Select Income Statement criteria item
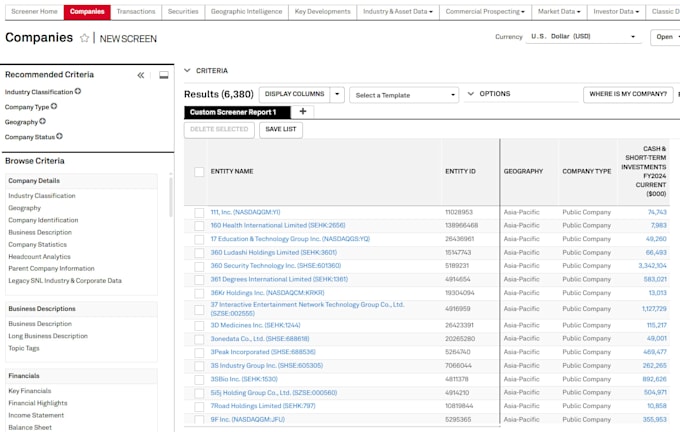The width and height of the screenshot is (680, 432). [36, 415]
